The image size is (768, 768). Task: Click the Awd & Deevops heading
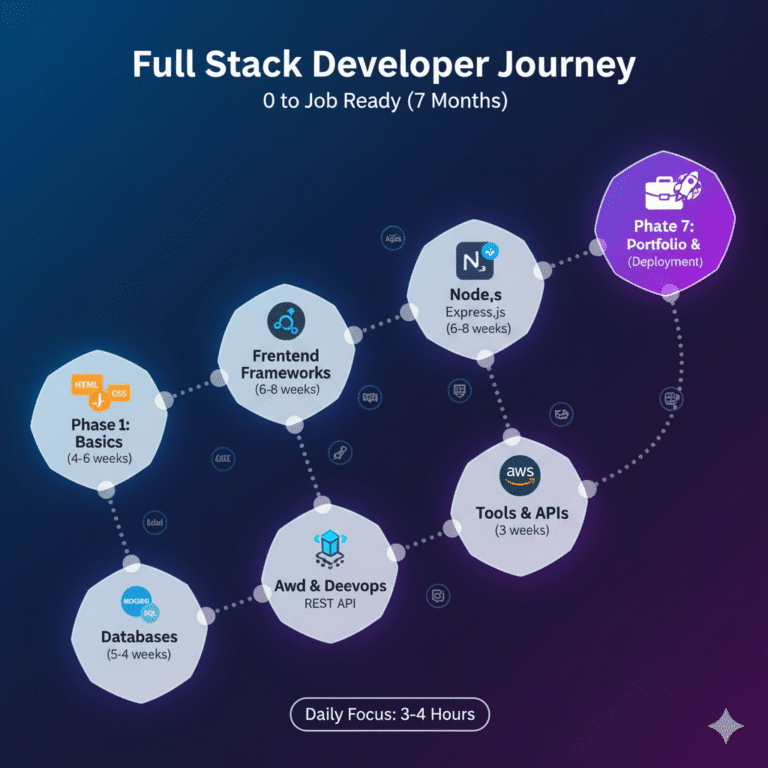click(x=329, y=584)
